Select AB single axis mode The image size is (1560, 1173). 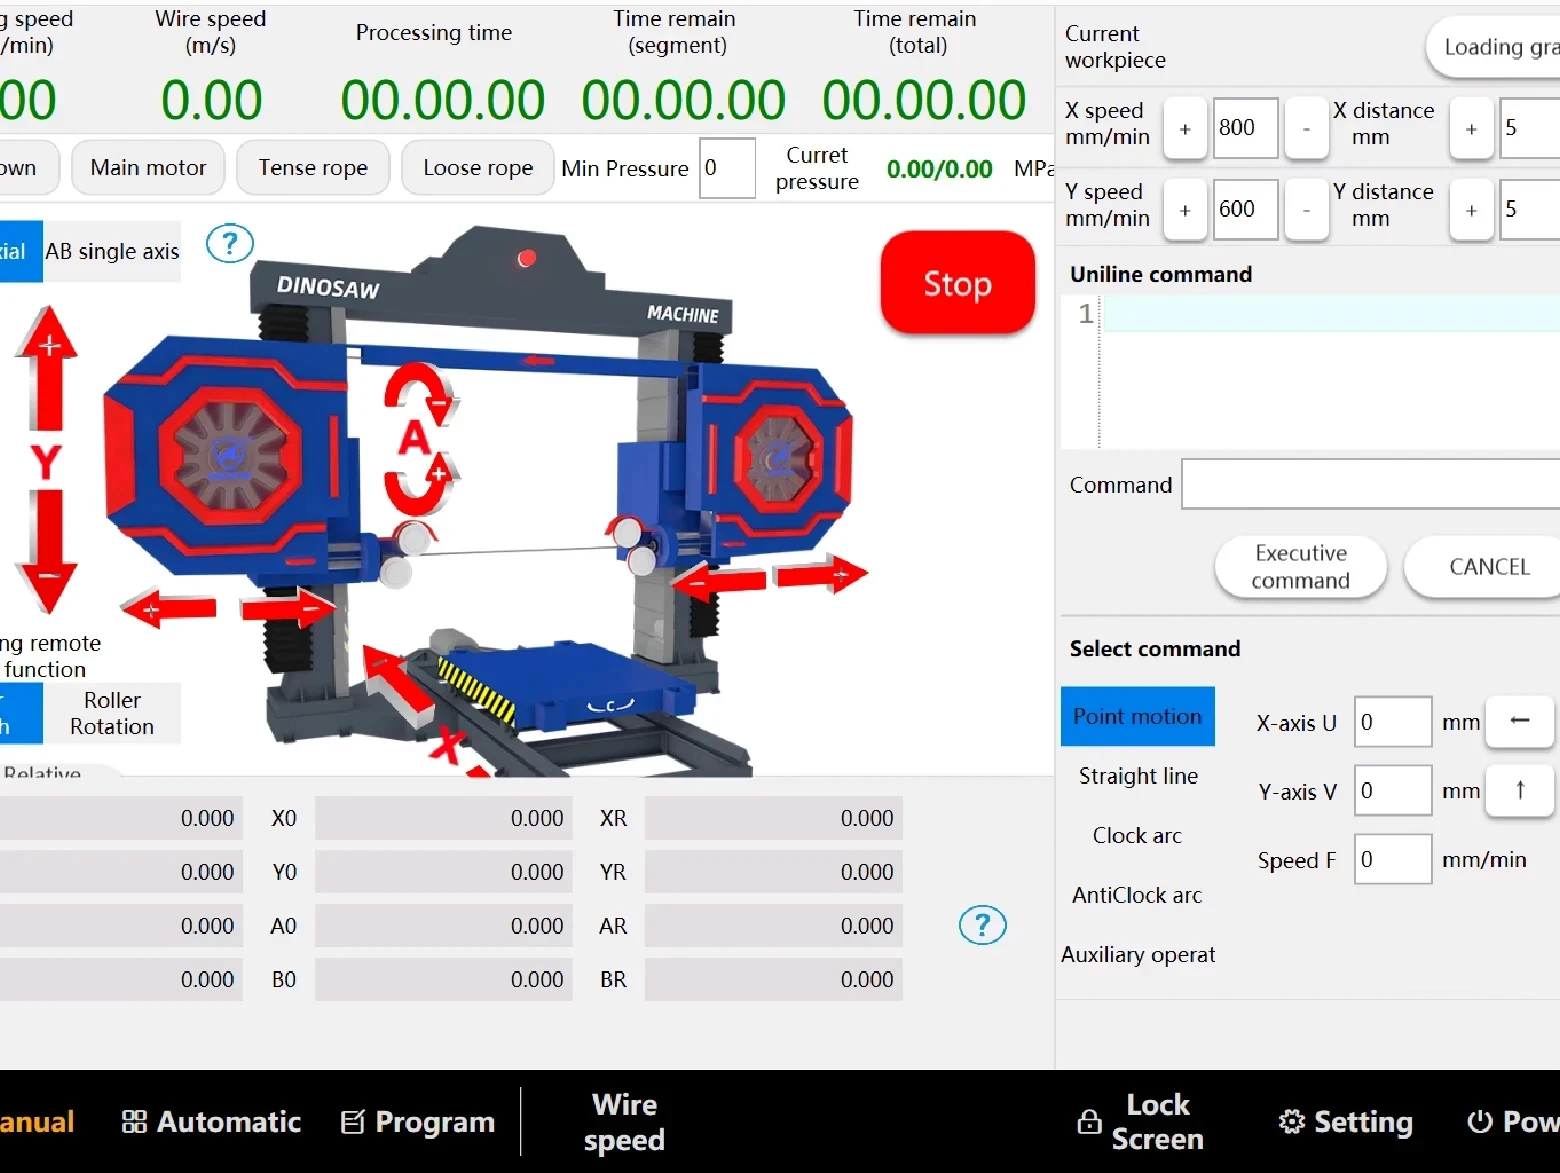click(112, 252)
